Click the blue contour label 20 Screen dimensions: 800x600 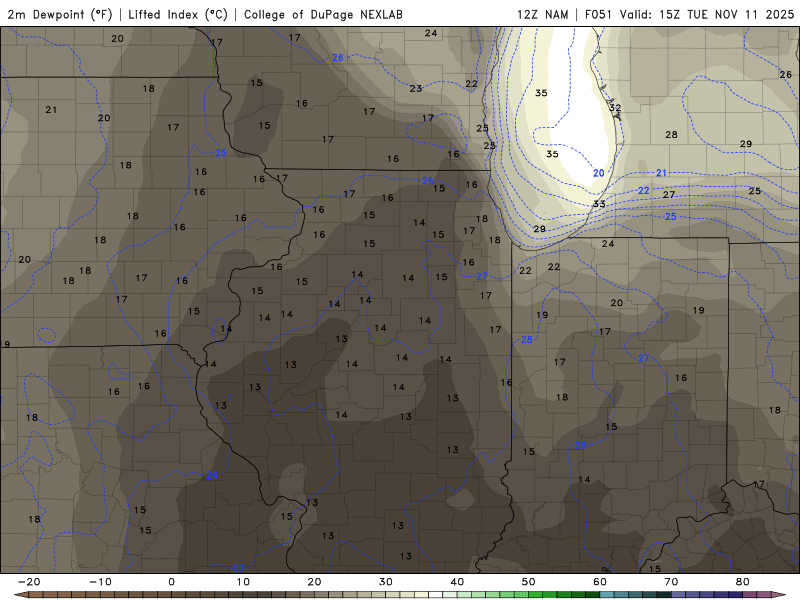(598, 173)
